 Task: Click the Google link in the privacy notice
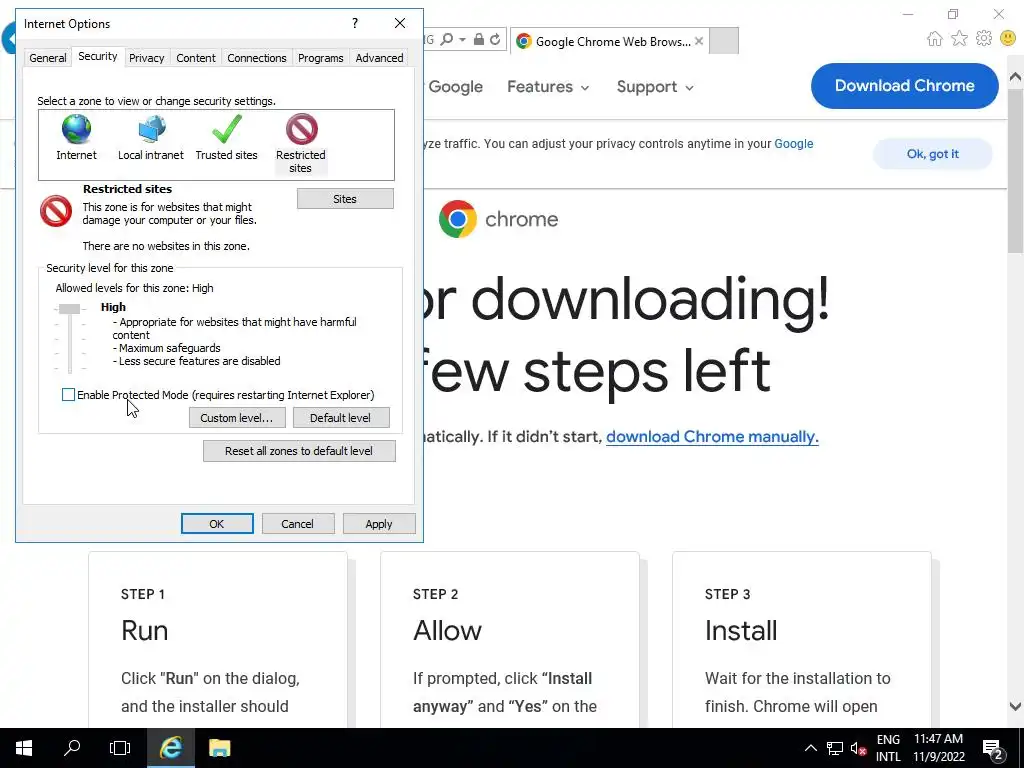tap(793, 144)
